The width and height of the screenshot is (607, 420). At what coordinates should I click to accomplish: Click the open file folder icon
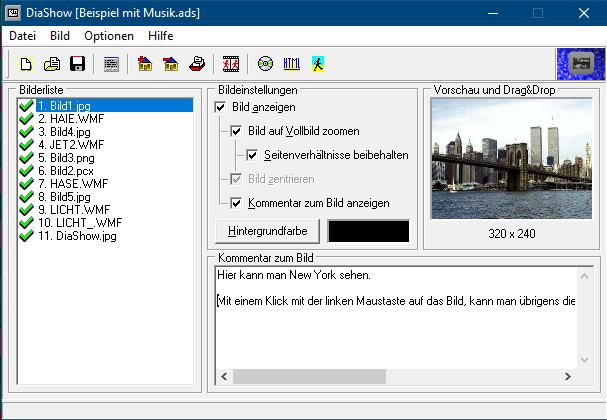point(52,64)
